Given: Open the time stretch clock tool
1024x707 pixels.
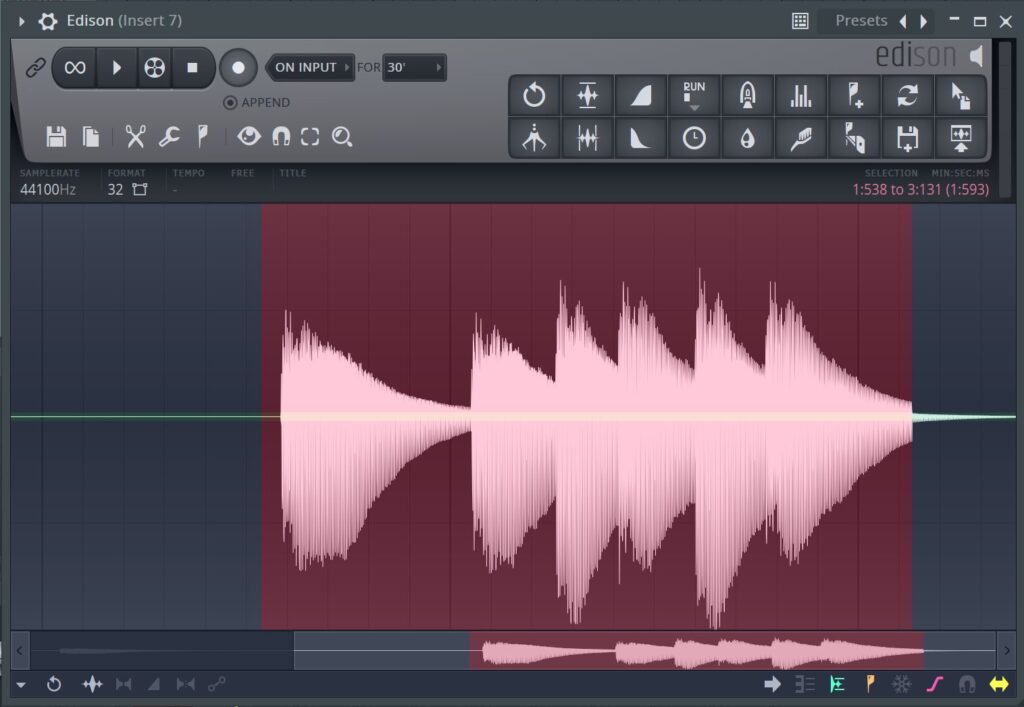Looking at the screenshot, I should 694,138.
